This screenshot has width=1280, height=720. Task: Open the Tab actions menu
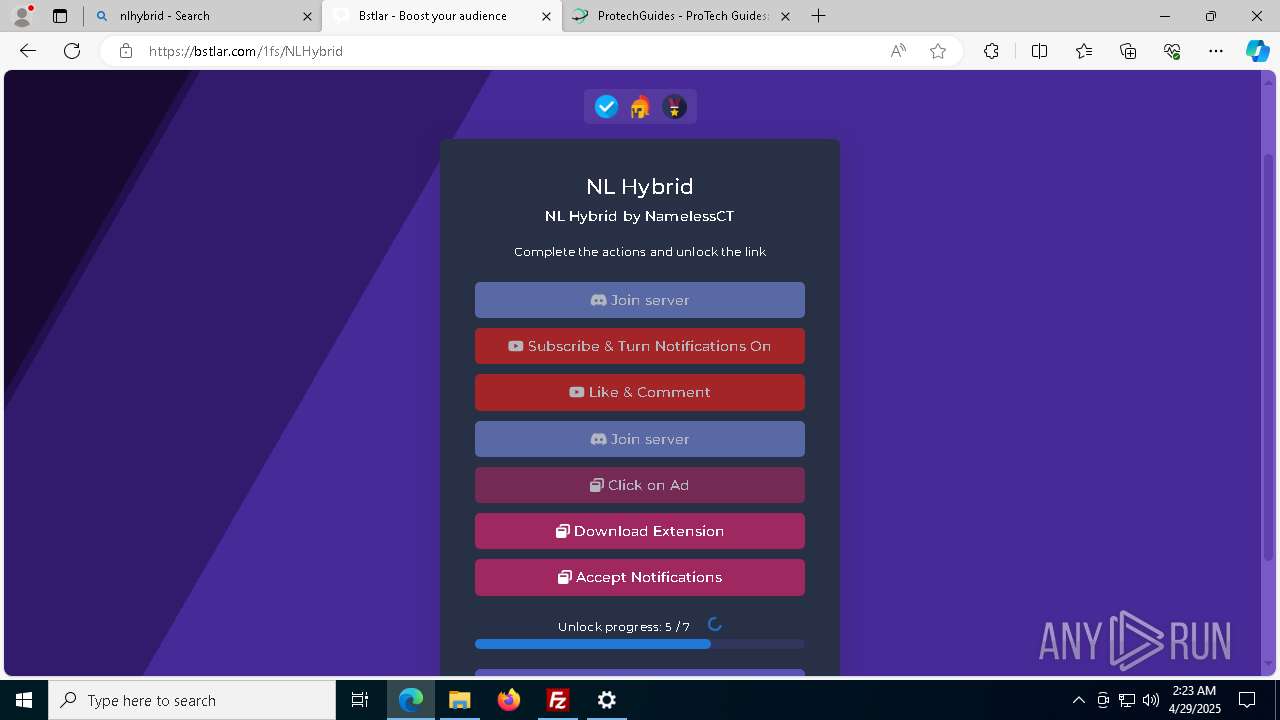[60, 16]
